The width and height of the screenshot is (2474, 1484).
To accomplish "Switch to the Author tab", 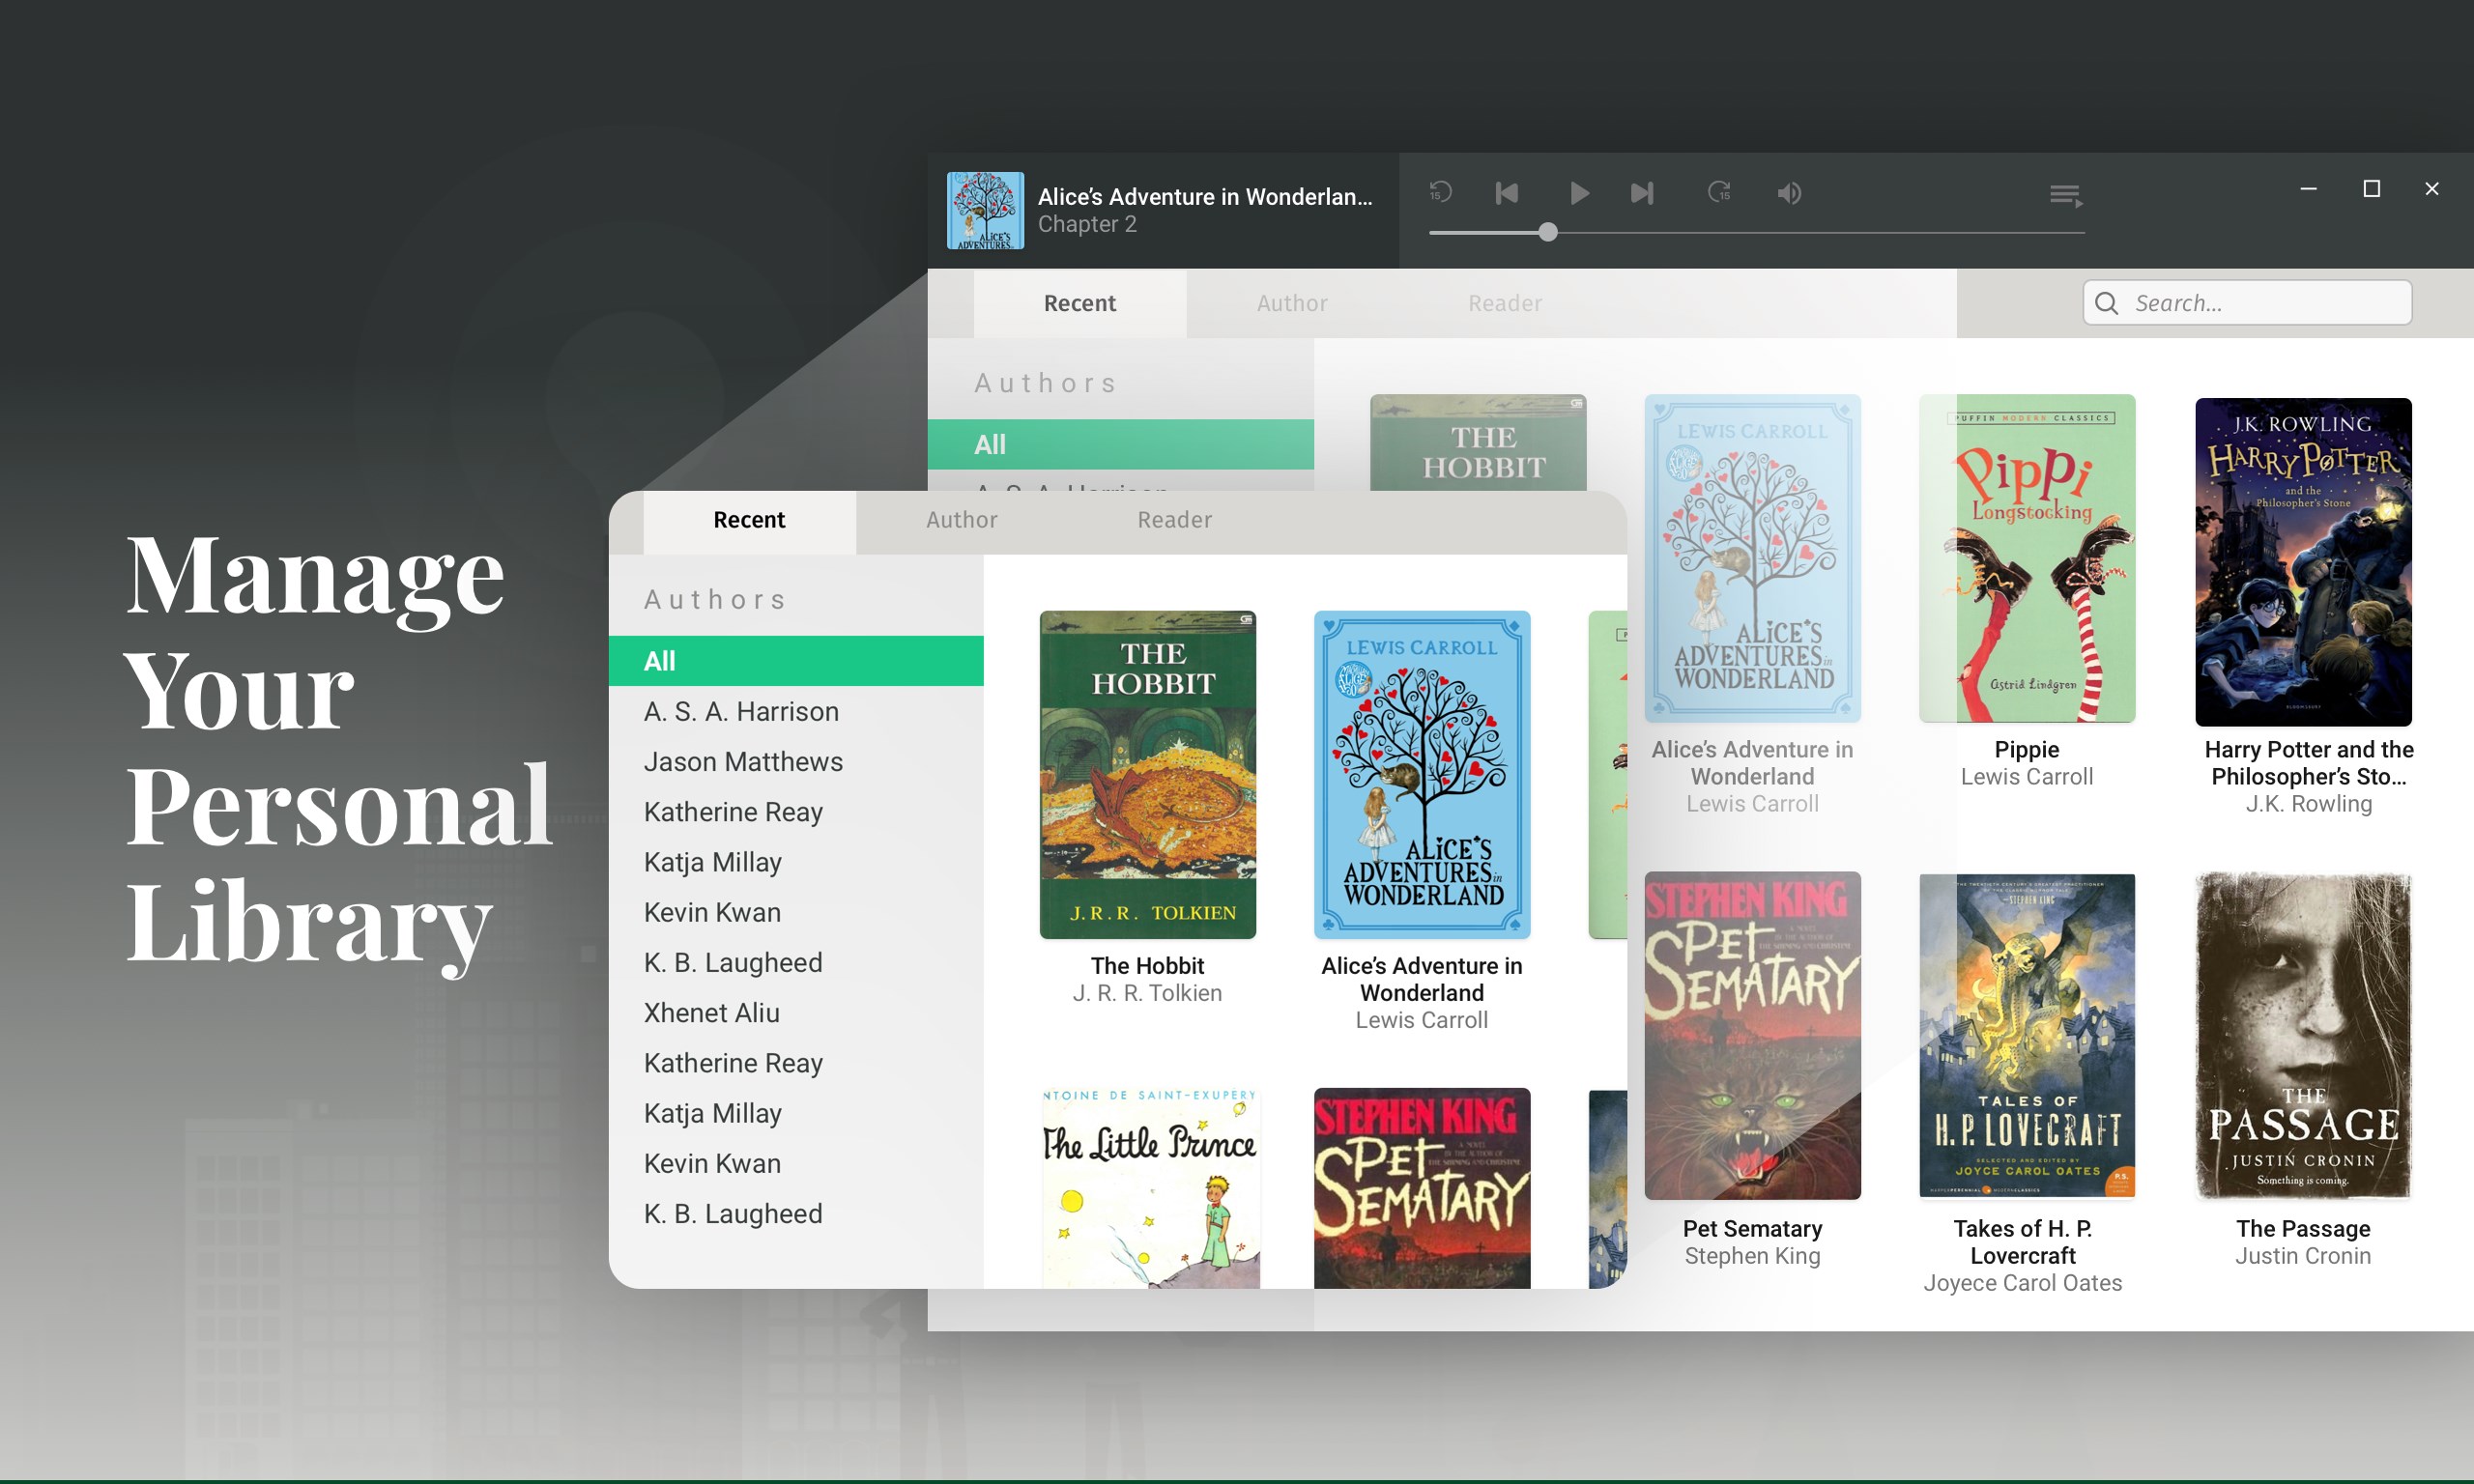I will [x=961, y=520].
